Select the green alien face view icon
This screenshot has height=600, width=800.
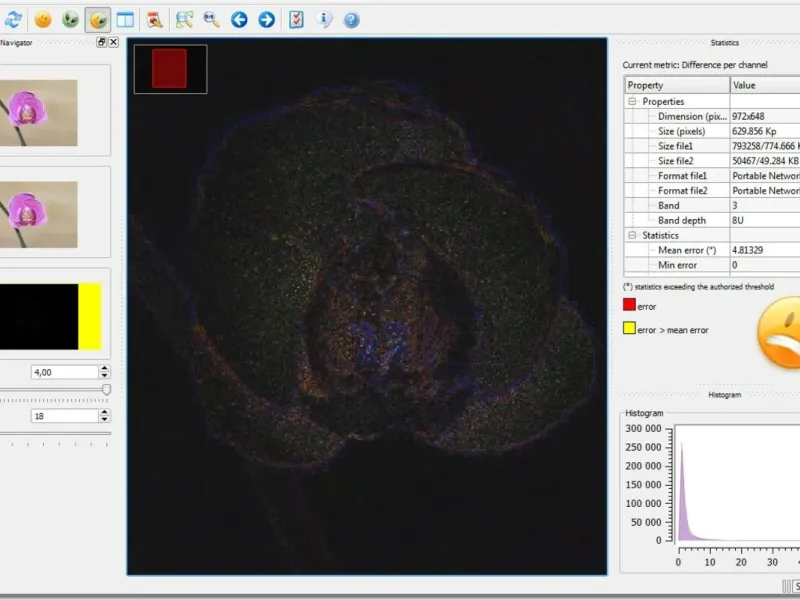pos(70,19)
